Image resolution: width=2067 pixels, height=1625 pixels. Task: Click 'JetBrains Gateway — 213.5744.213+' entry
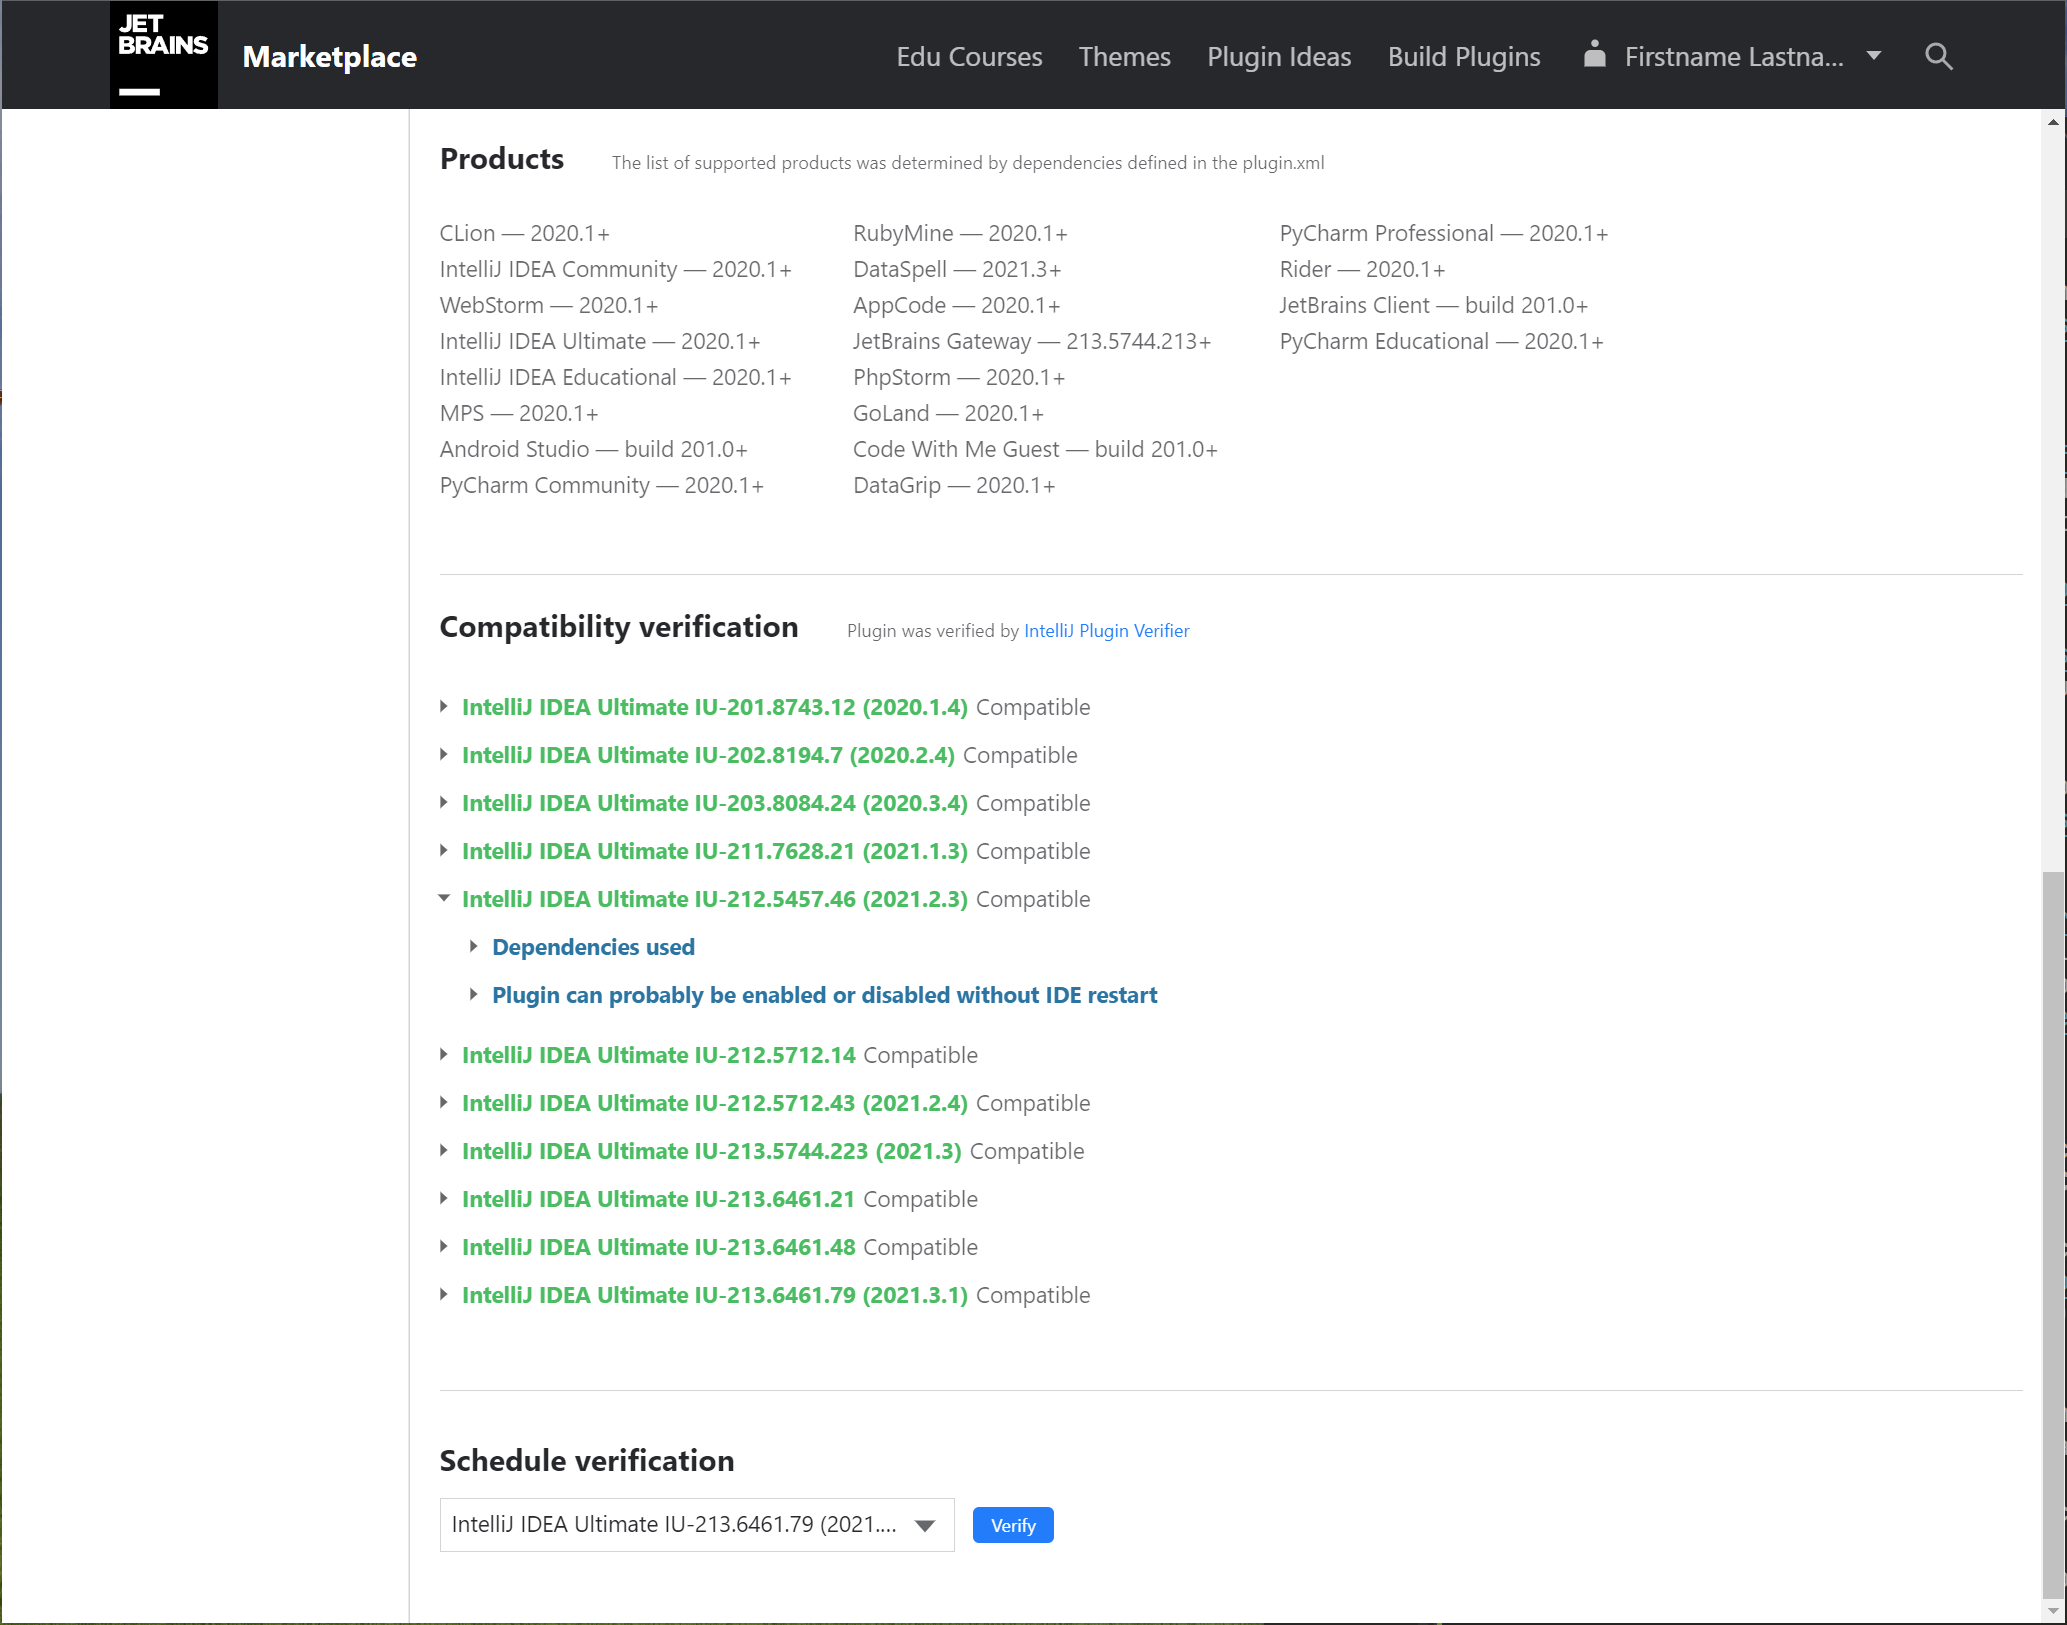point(1032,341)
